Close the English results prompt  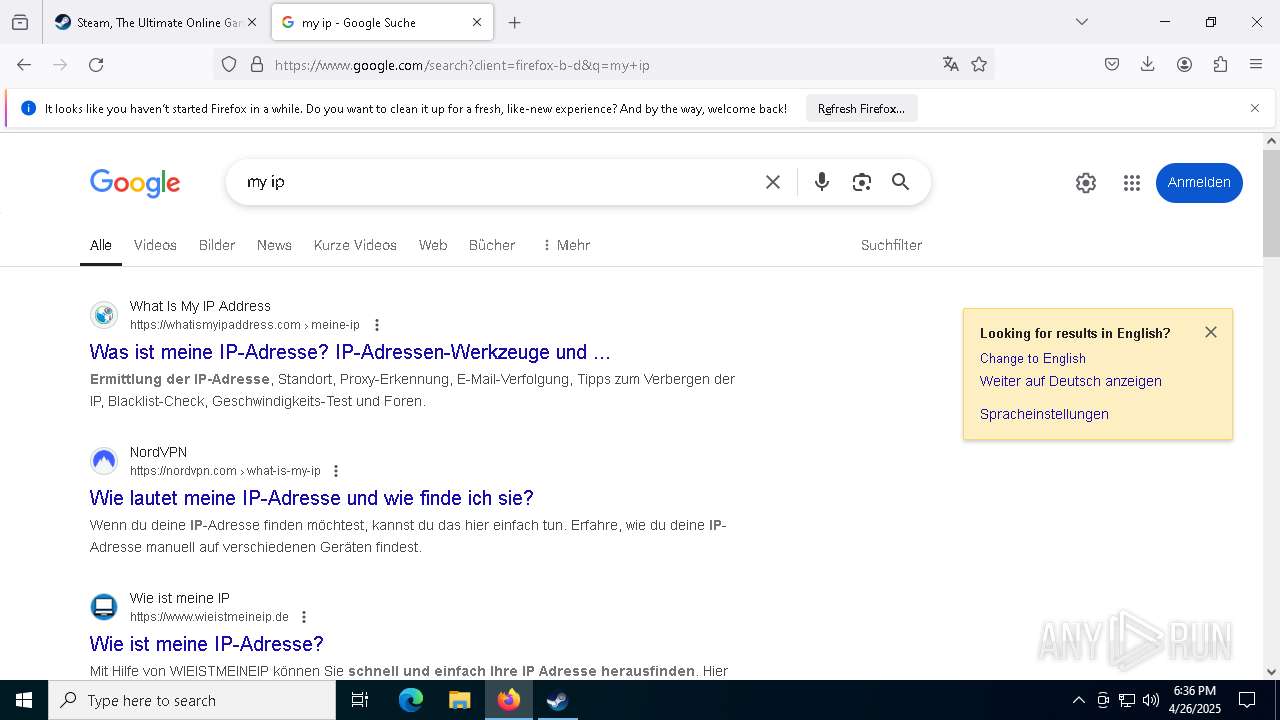[x=1211, y=332]
